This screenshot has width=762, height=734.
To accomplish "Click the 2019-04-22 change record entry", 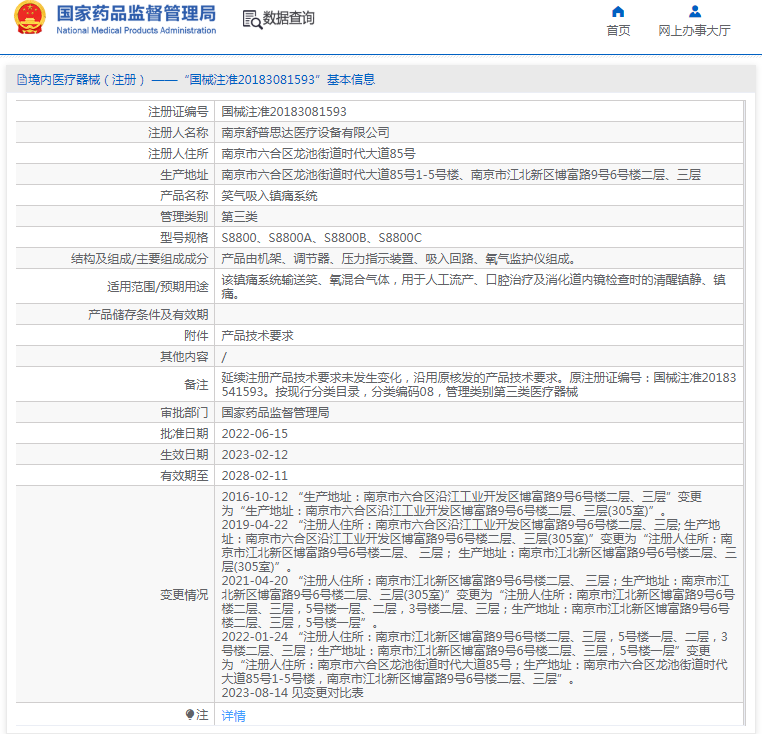I will 479,546.
